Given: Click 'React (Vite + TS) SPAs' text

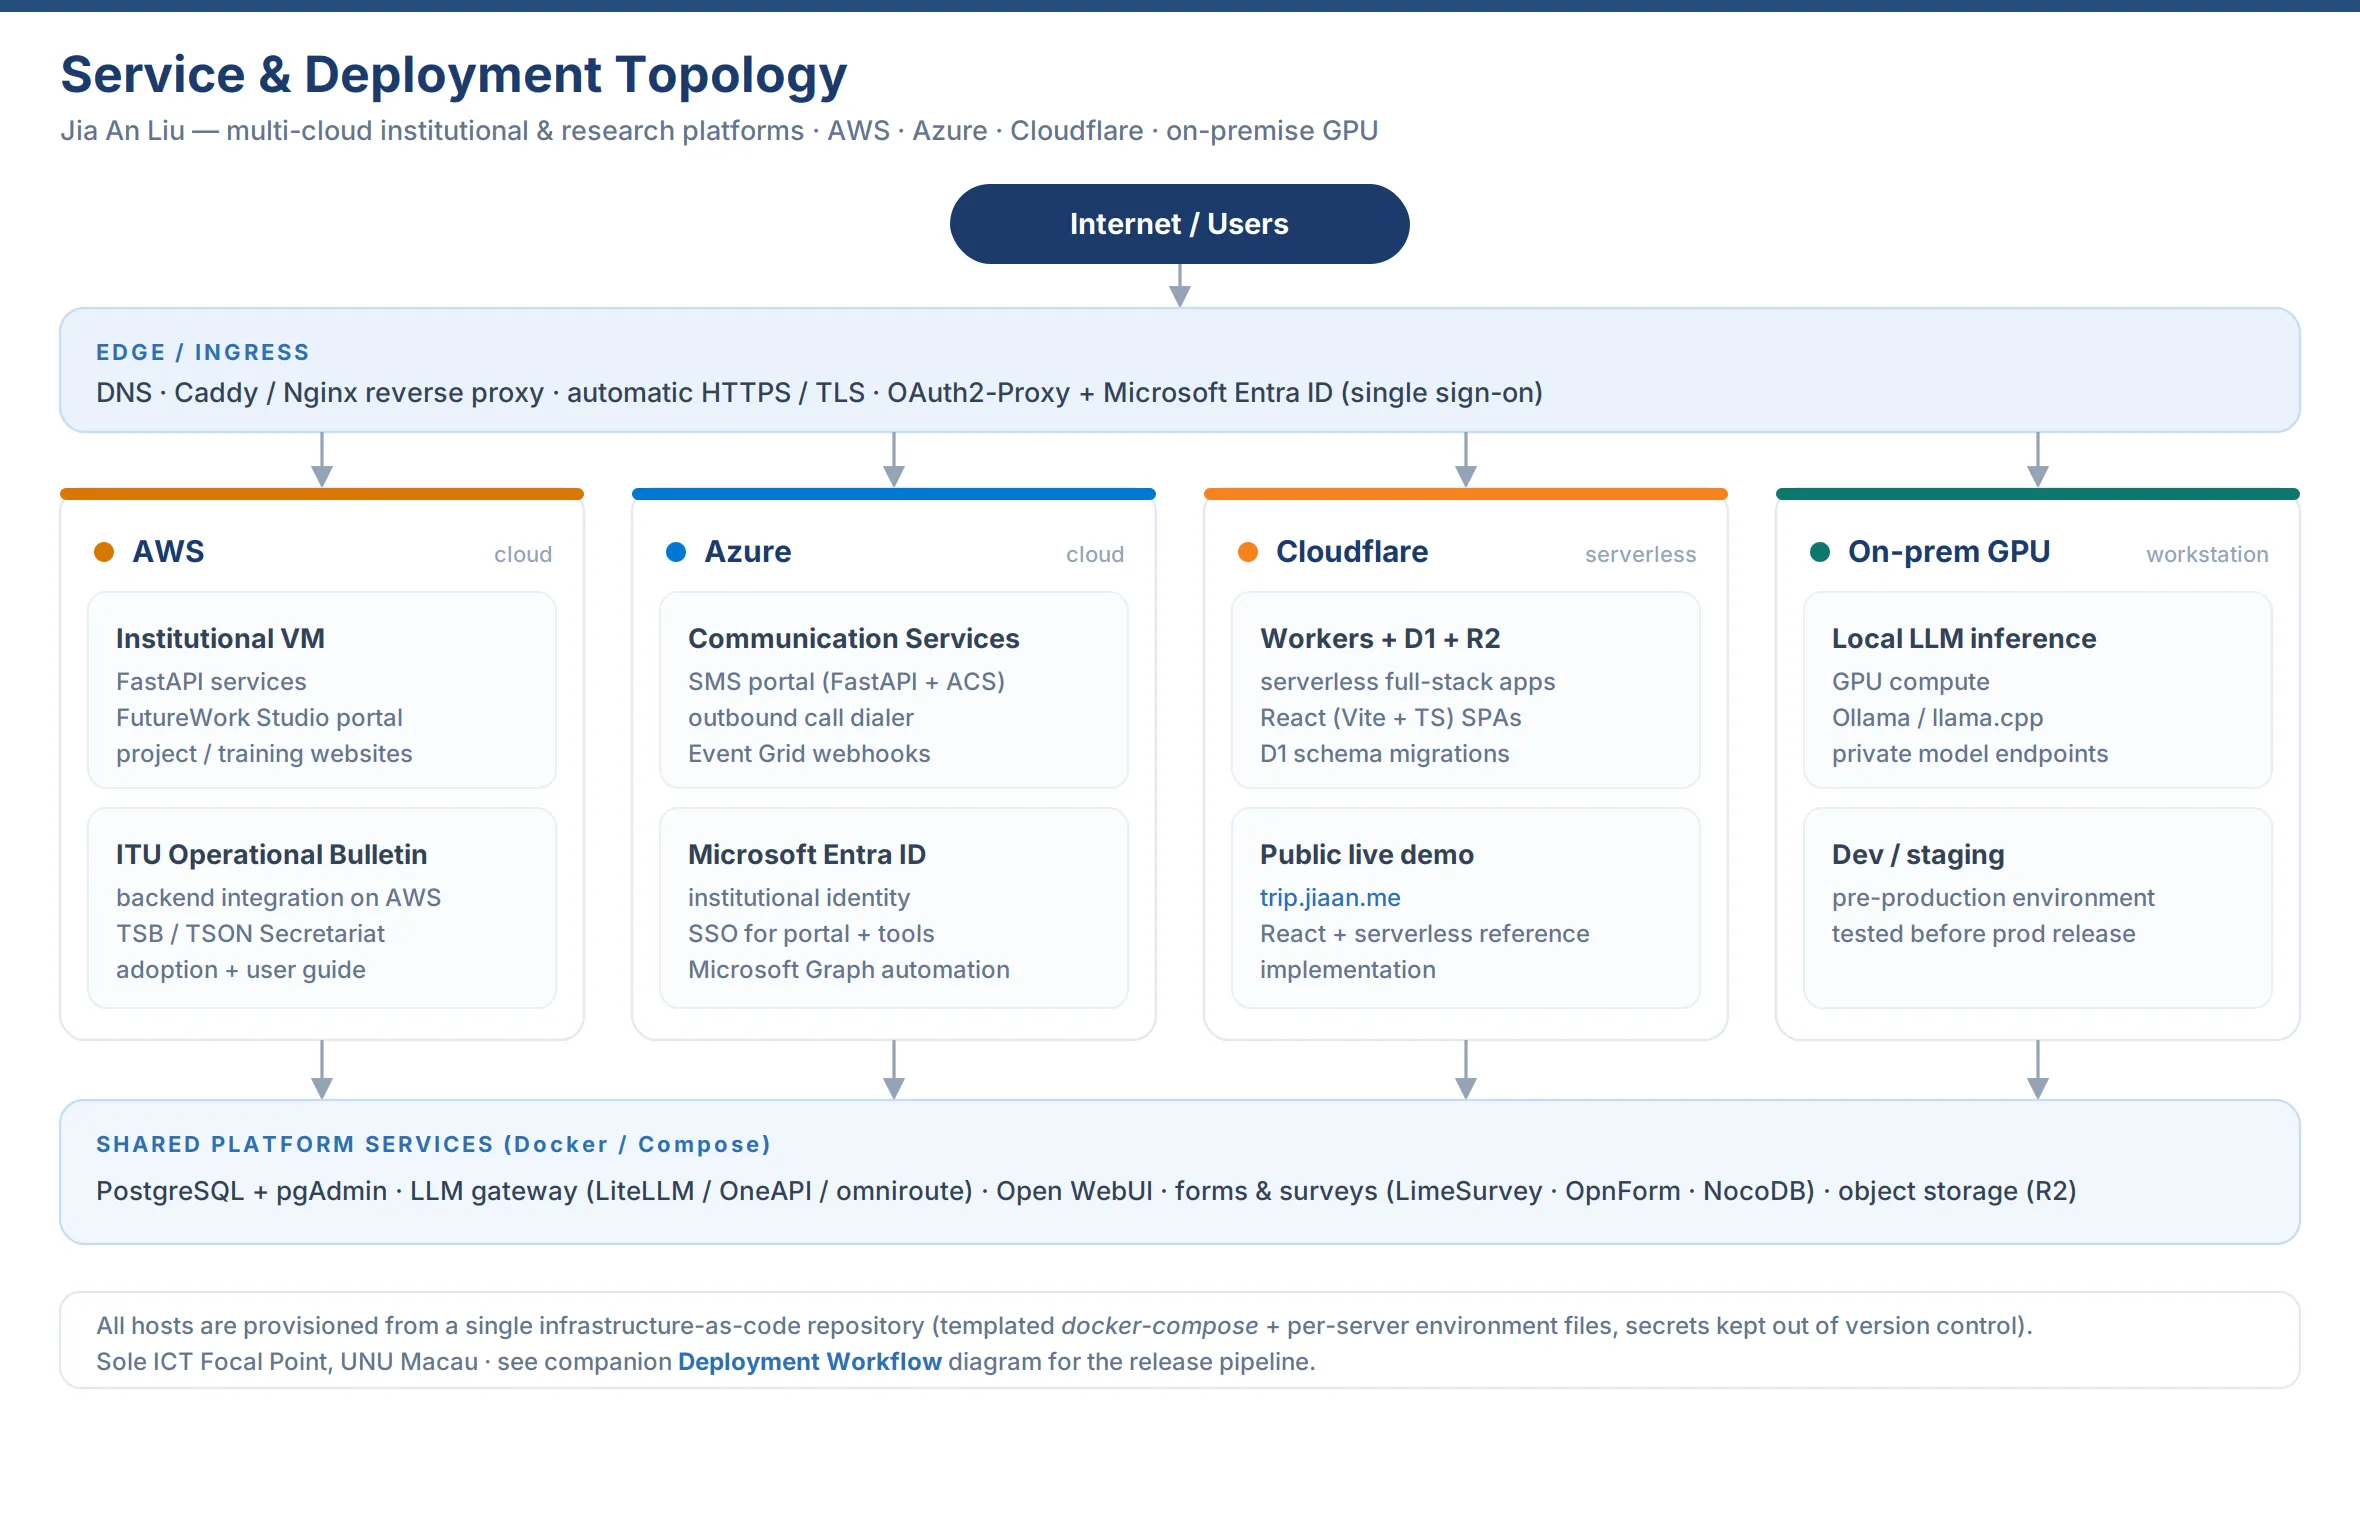Looking at the screenshot, I should point(1391,718).
